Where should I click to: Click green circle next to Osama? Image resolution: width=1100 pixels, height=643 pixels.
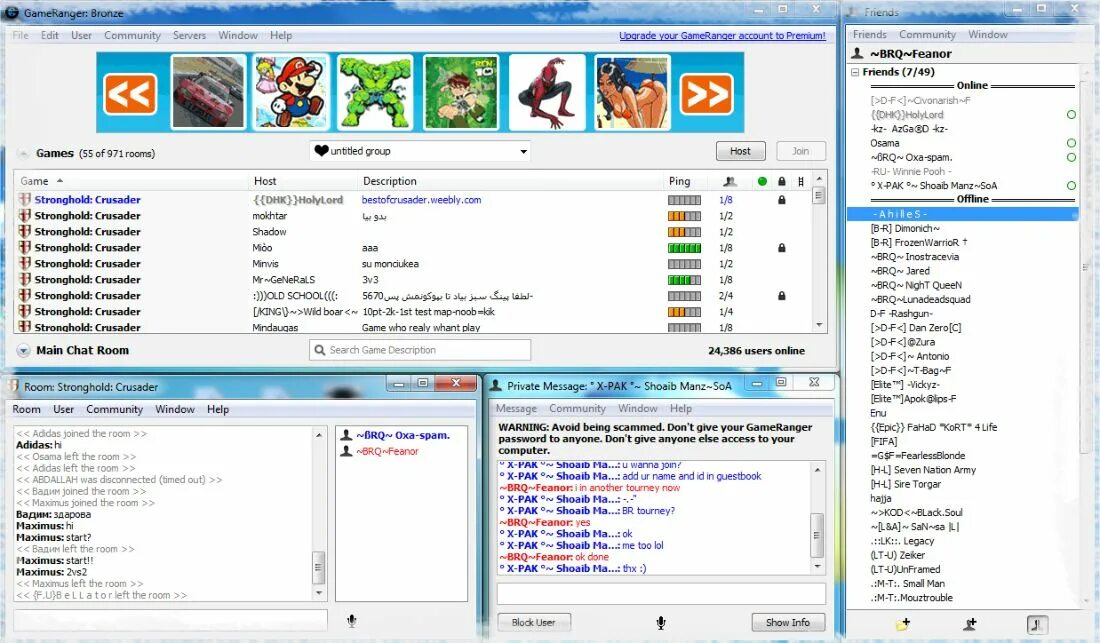(1071, 143)
